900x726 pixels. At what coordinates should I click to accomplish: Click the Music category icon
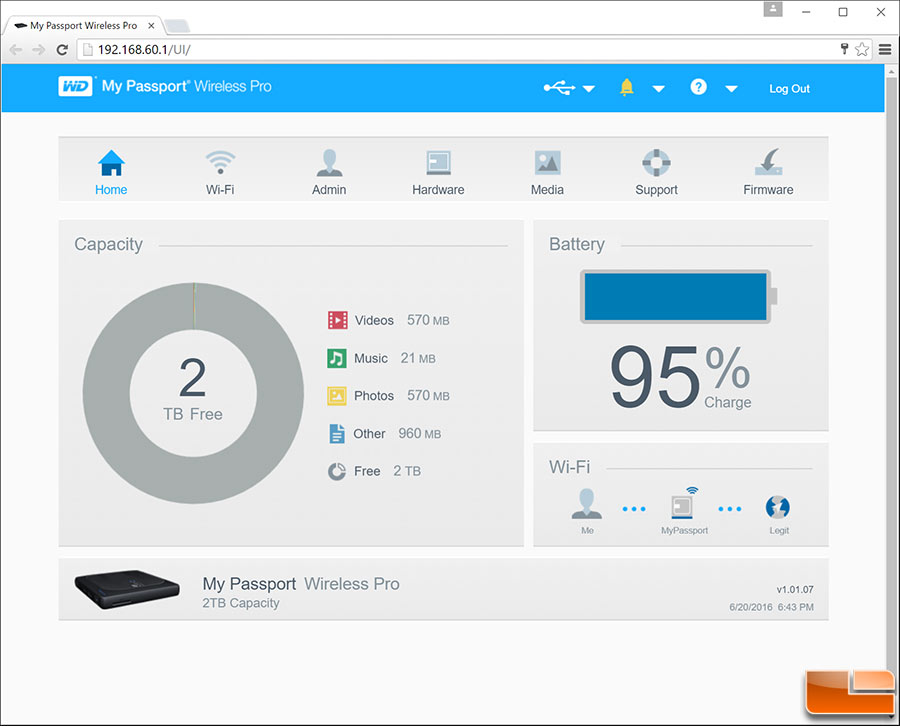coord(337,358)
